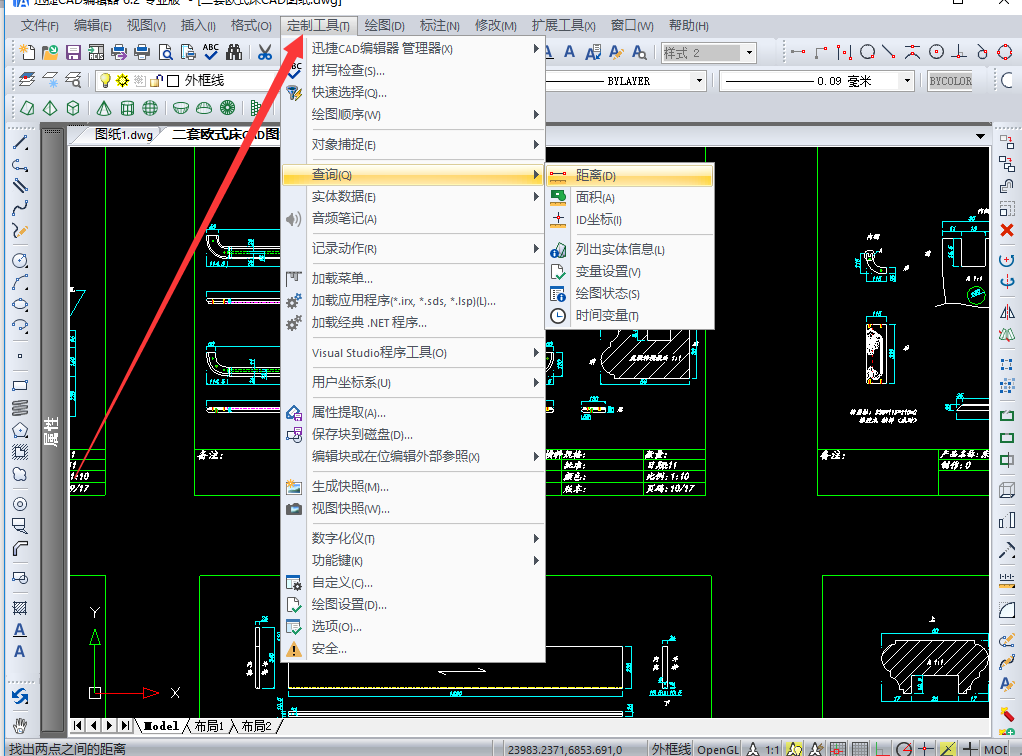Open the drawing tabs list arrow
Screen dimensions: 1022x756
[980, 136]
